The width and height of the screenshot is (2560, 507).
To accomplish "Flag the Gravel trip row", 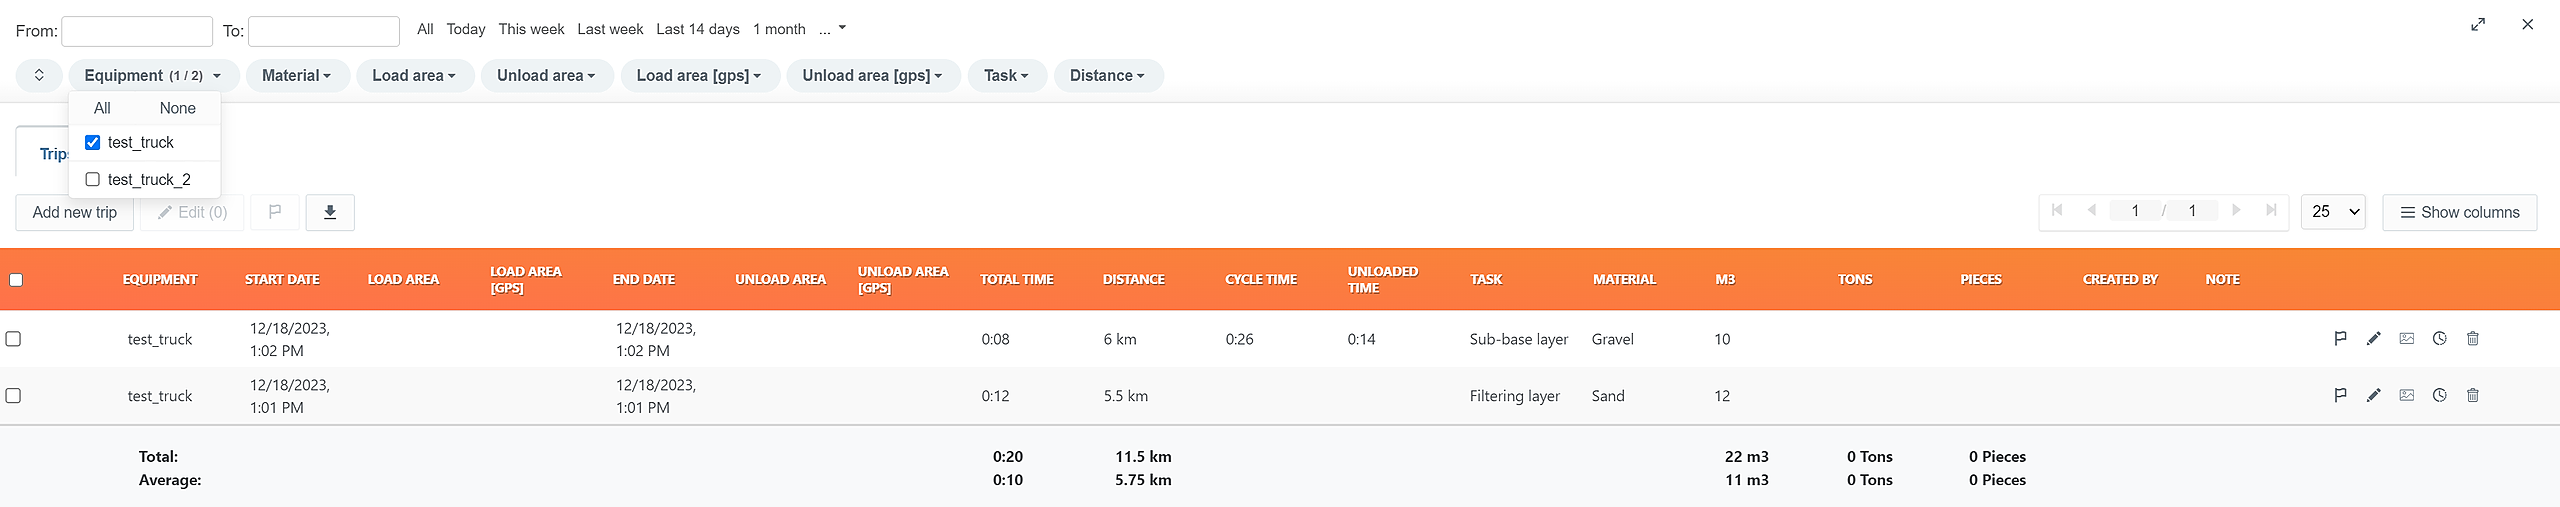I will coord(2340,339).
